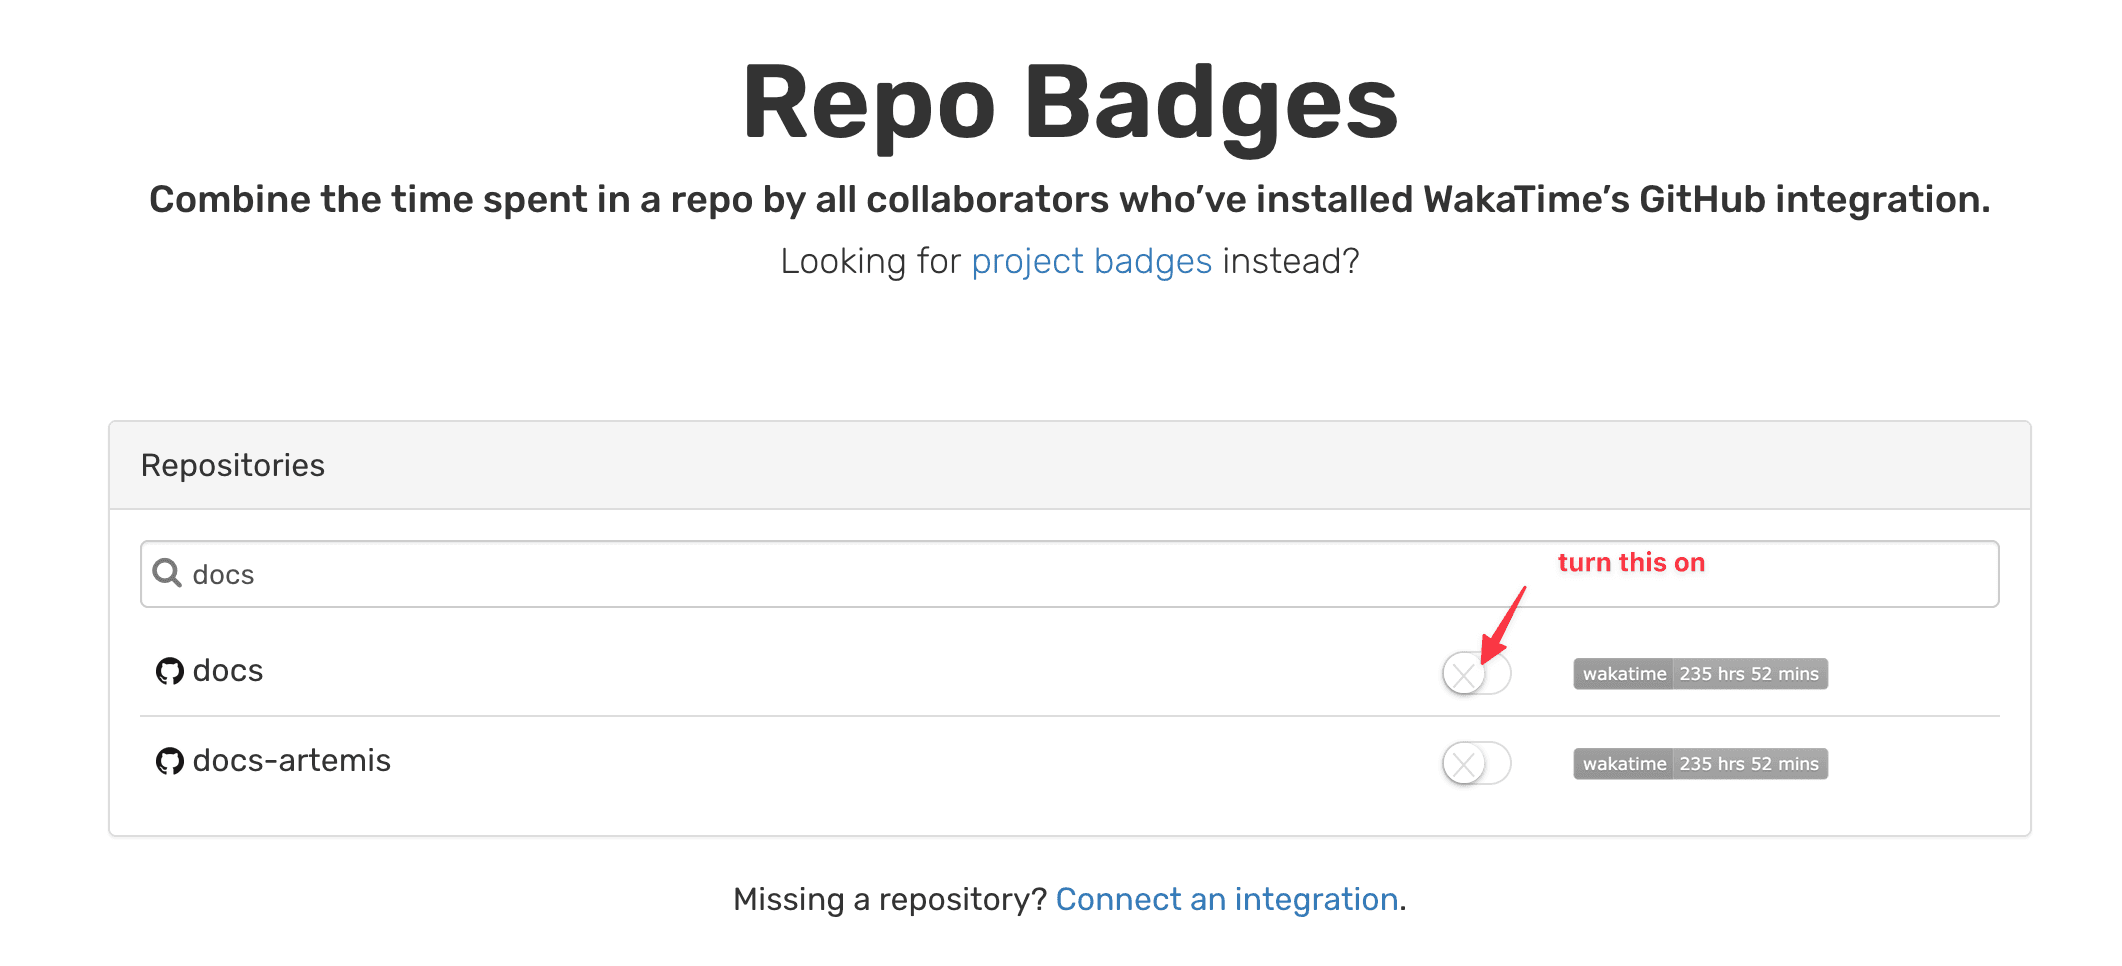The height and width of the screenshot is (966, 2122).
Task: Click the wakatime badge for docs-artemis
Action: (1699, 763)
